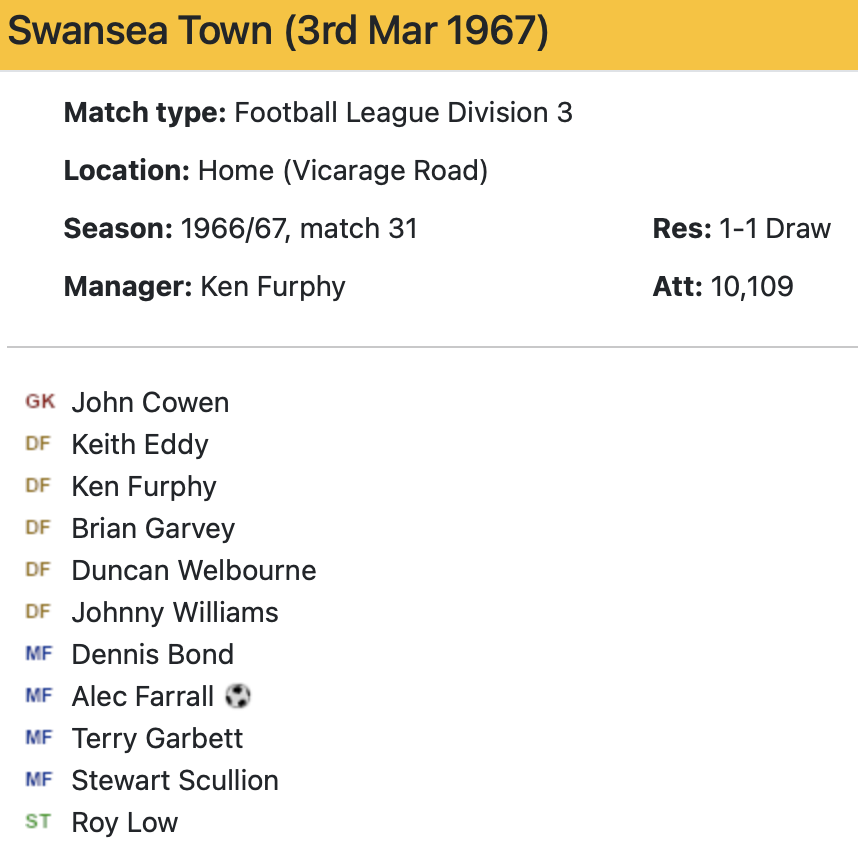Click the goal ball icon after Alec Farrall
Viewport: 858px width, 856px height.
click(237, 696)
